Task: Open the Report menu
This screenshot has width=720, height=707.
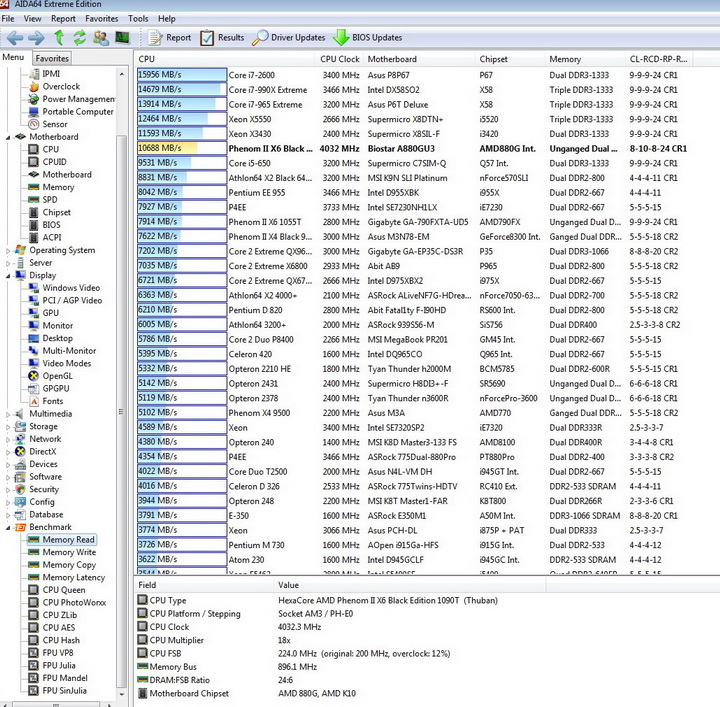Action: (63, 19)
